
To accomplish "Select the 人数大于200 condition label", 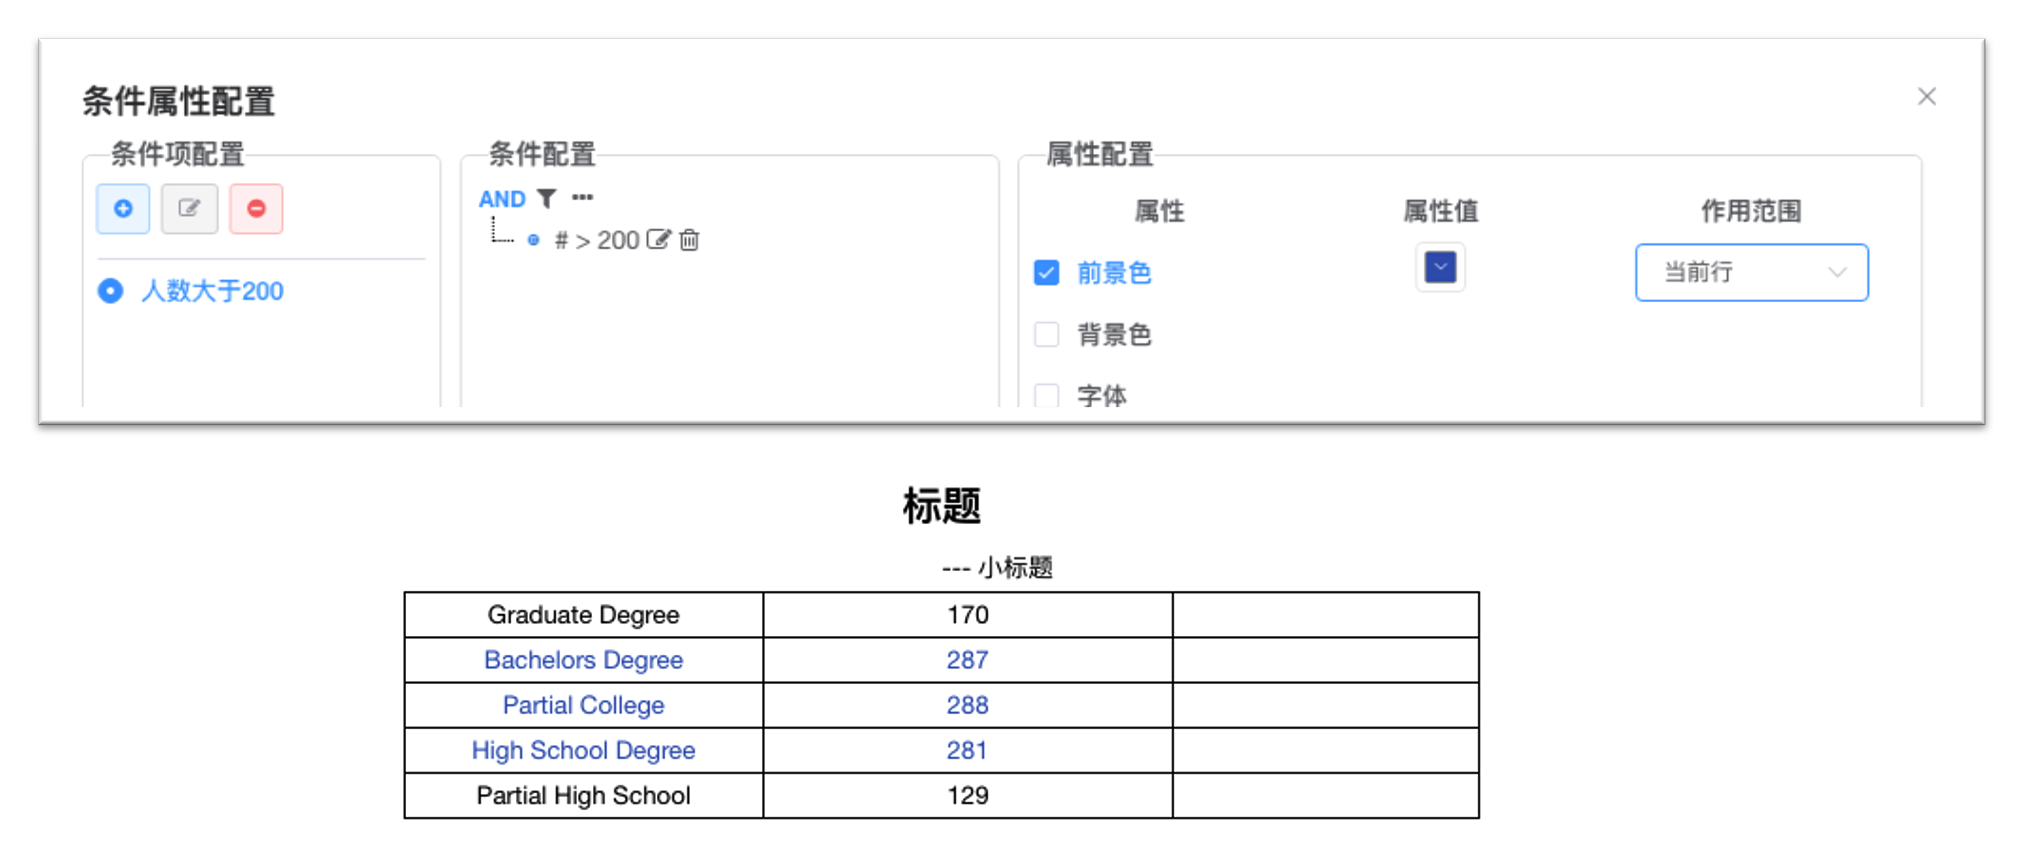I will coord(212,291).
